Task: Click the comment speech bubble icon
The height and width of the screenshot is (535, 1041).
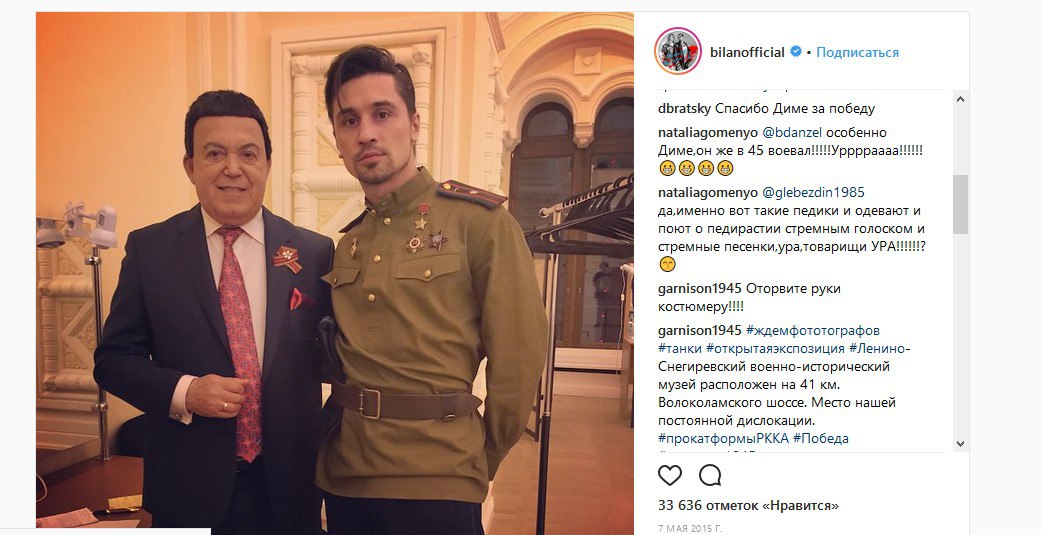Action: [x=710, y=475]
